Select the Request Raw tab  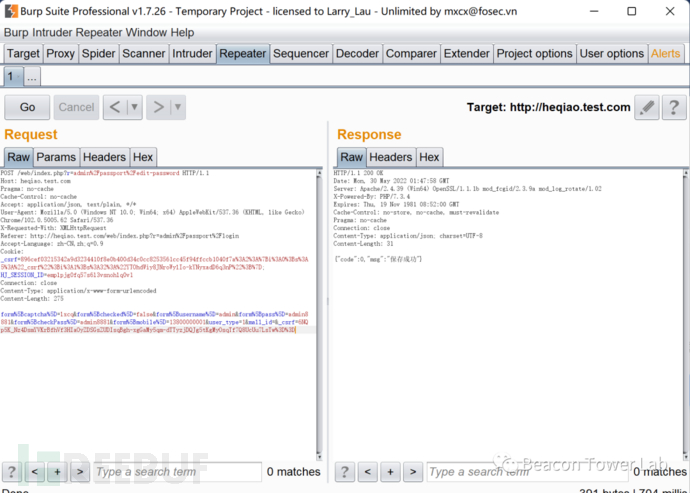point(18,157)
